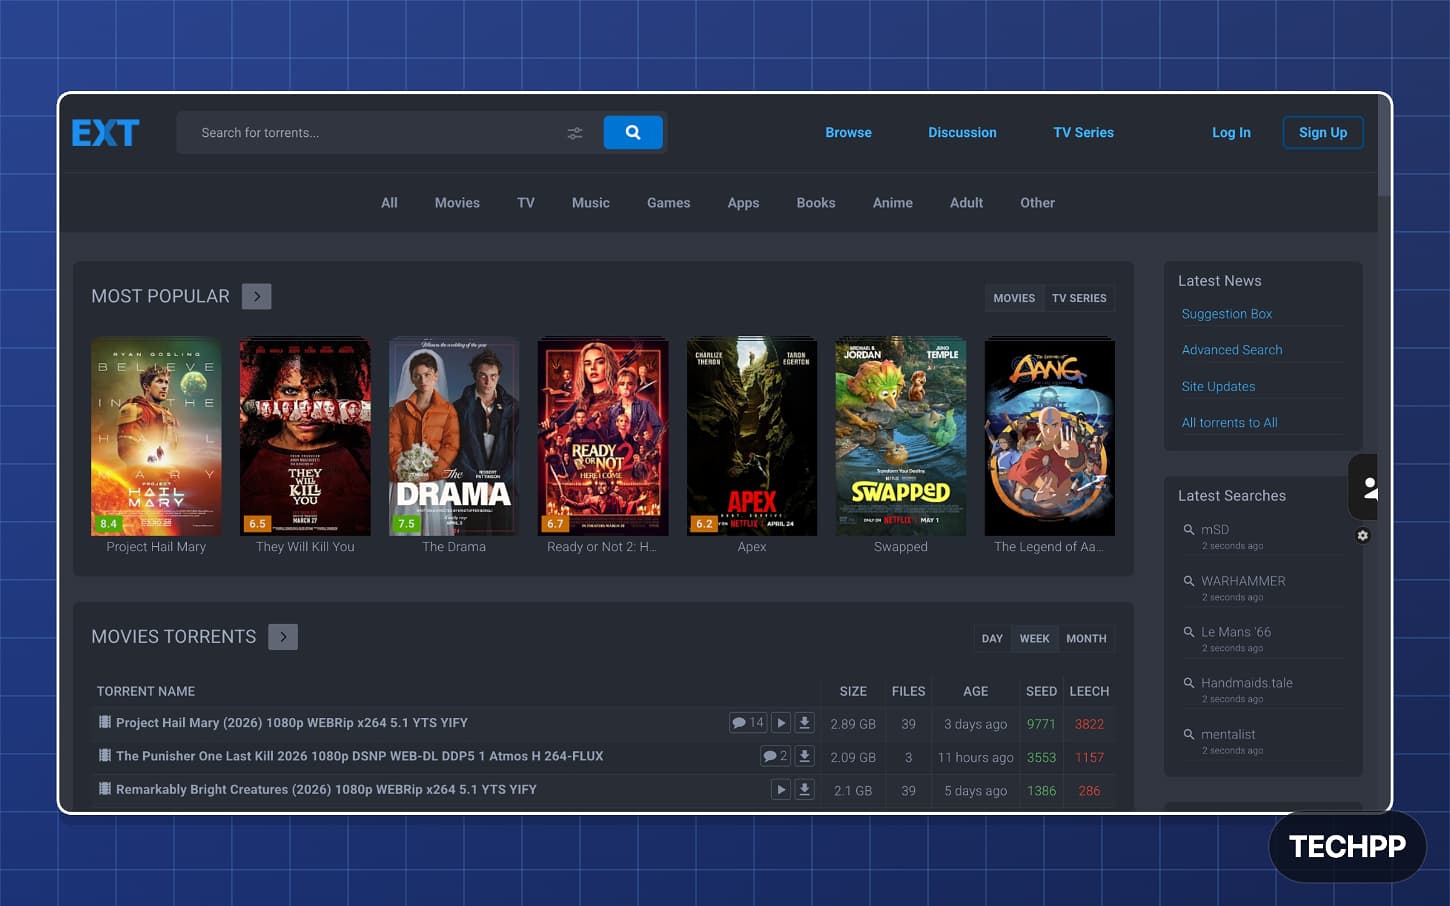
Task: Open Remarkably Bright Creatures torrent link
Action: 326,789
